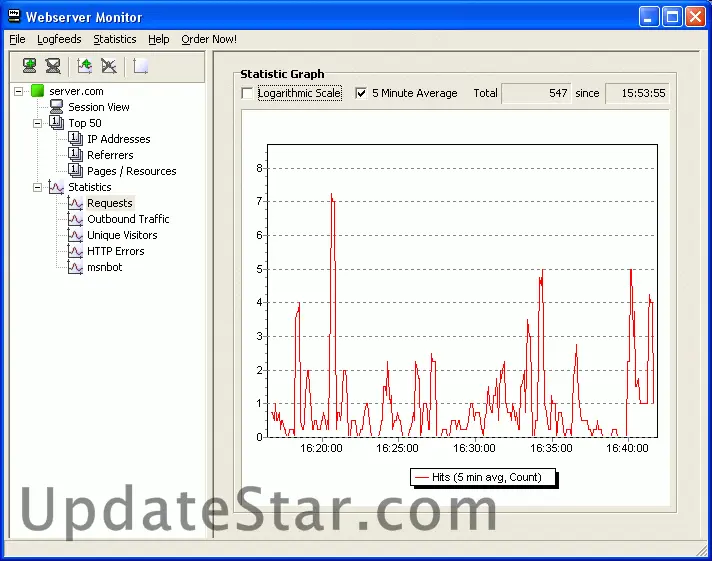Maximize the Webserver Monitor window
Image resolution: width=712 pixels, height=561 pixels.
tap(672, 17)
